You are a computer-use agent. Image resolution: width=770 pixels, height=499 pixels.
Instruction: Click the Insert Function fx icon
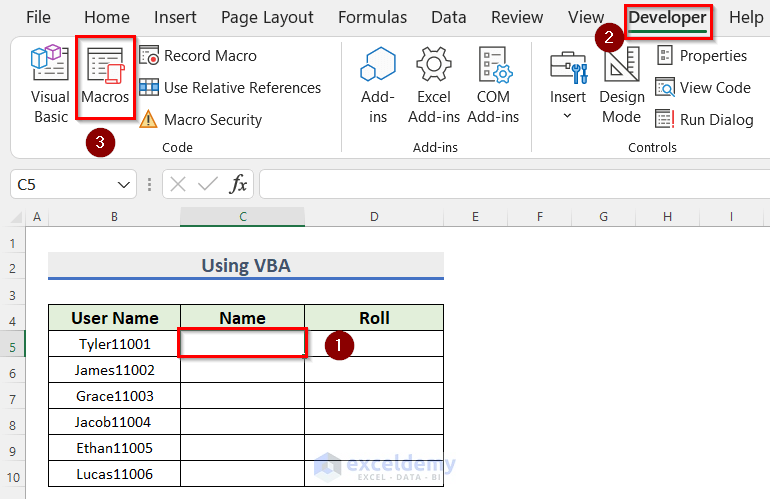(238, 185)
